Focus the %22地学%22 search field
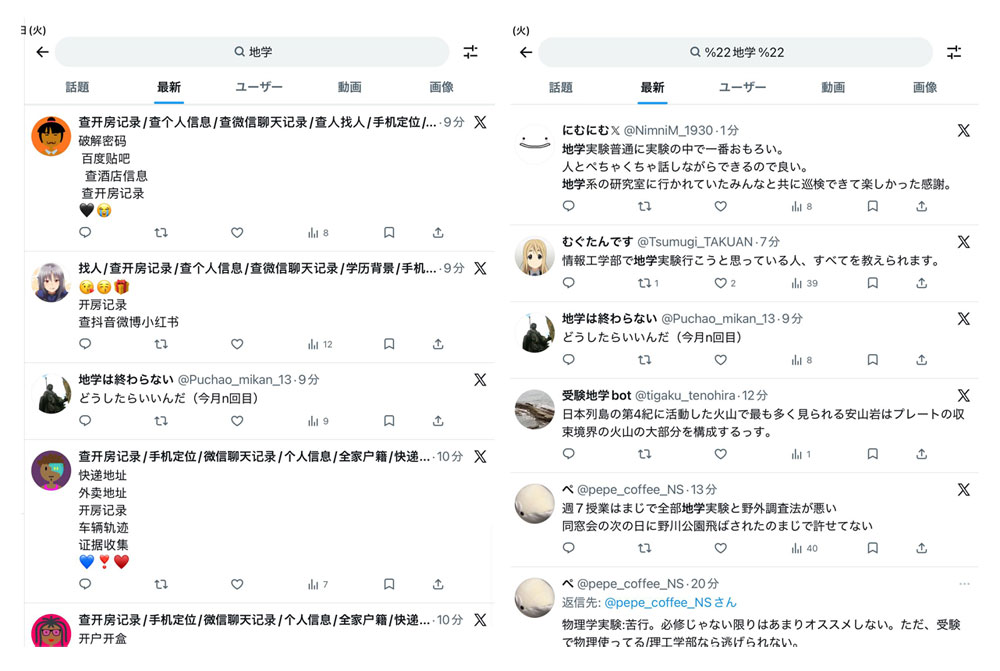 click(x=736, y=52)
